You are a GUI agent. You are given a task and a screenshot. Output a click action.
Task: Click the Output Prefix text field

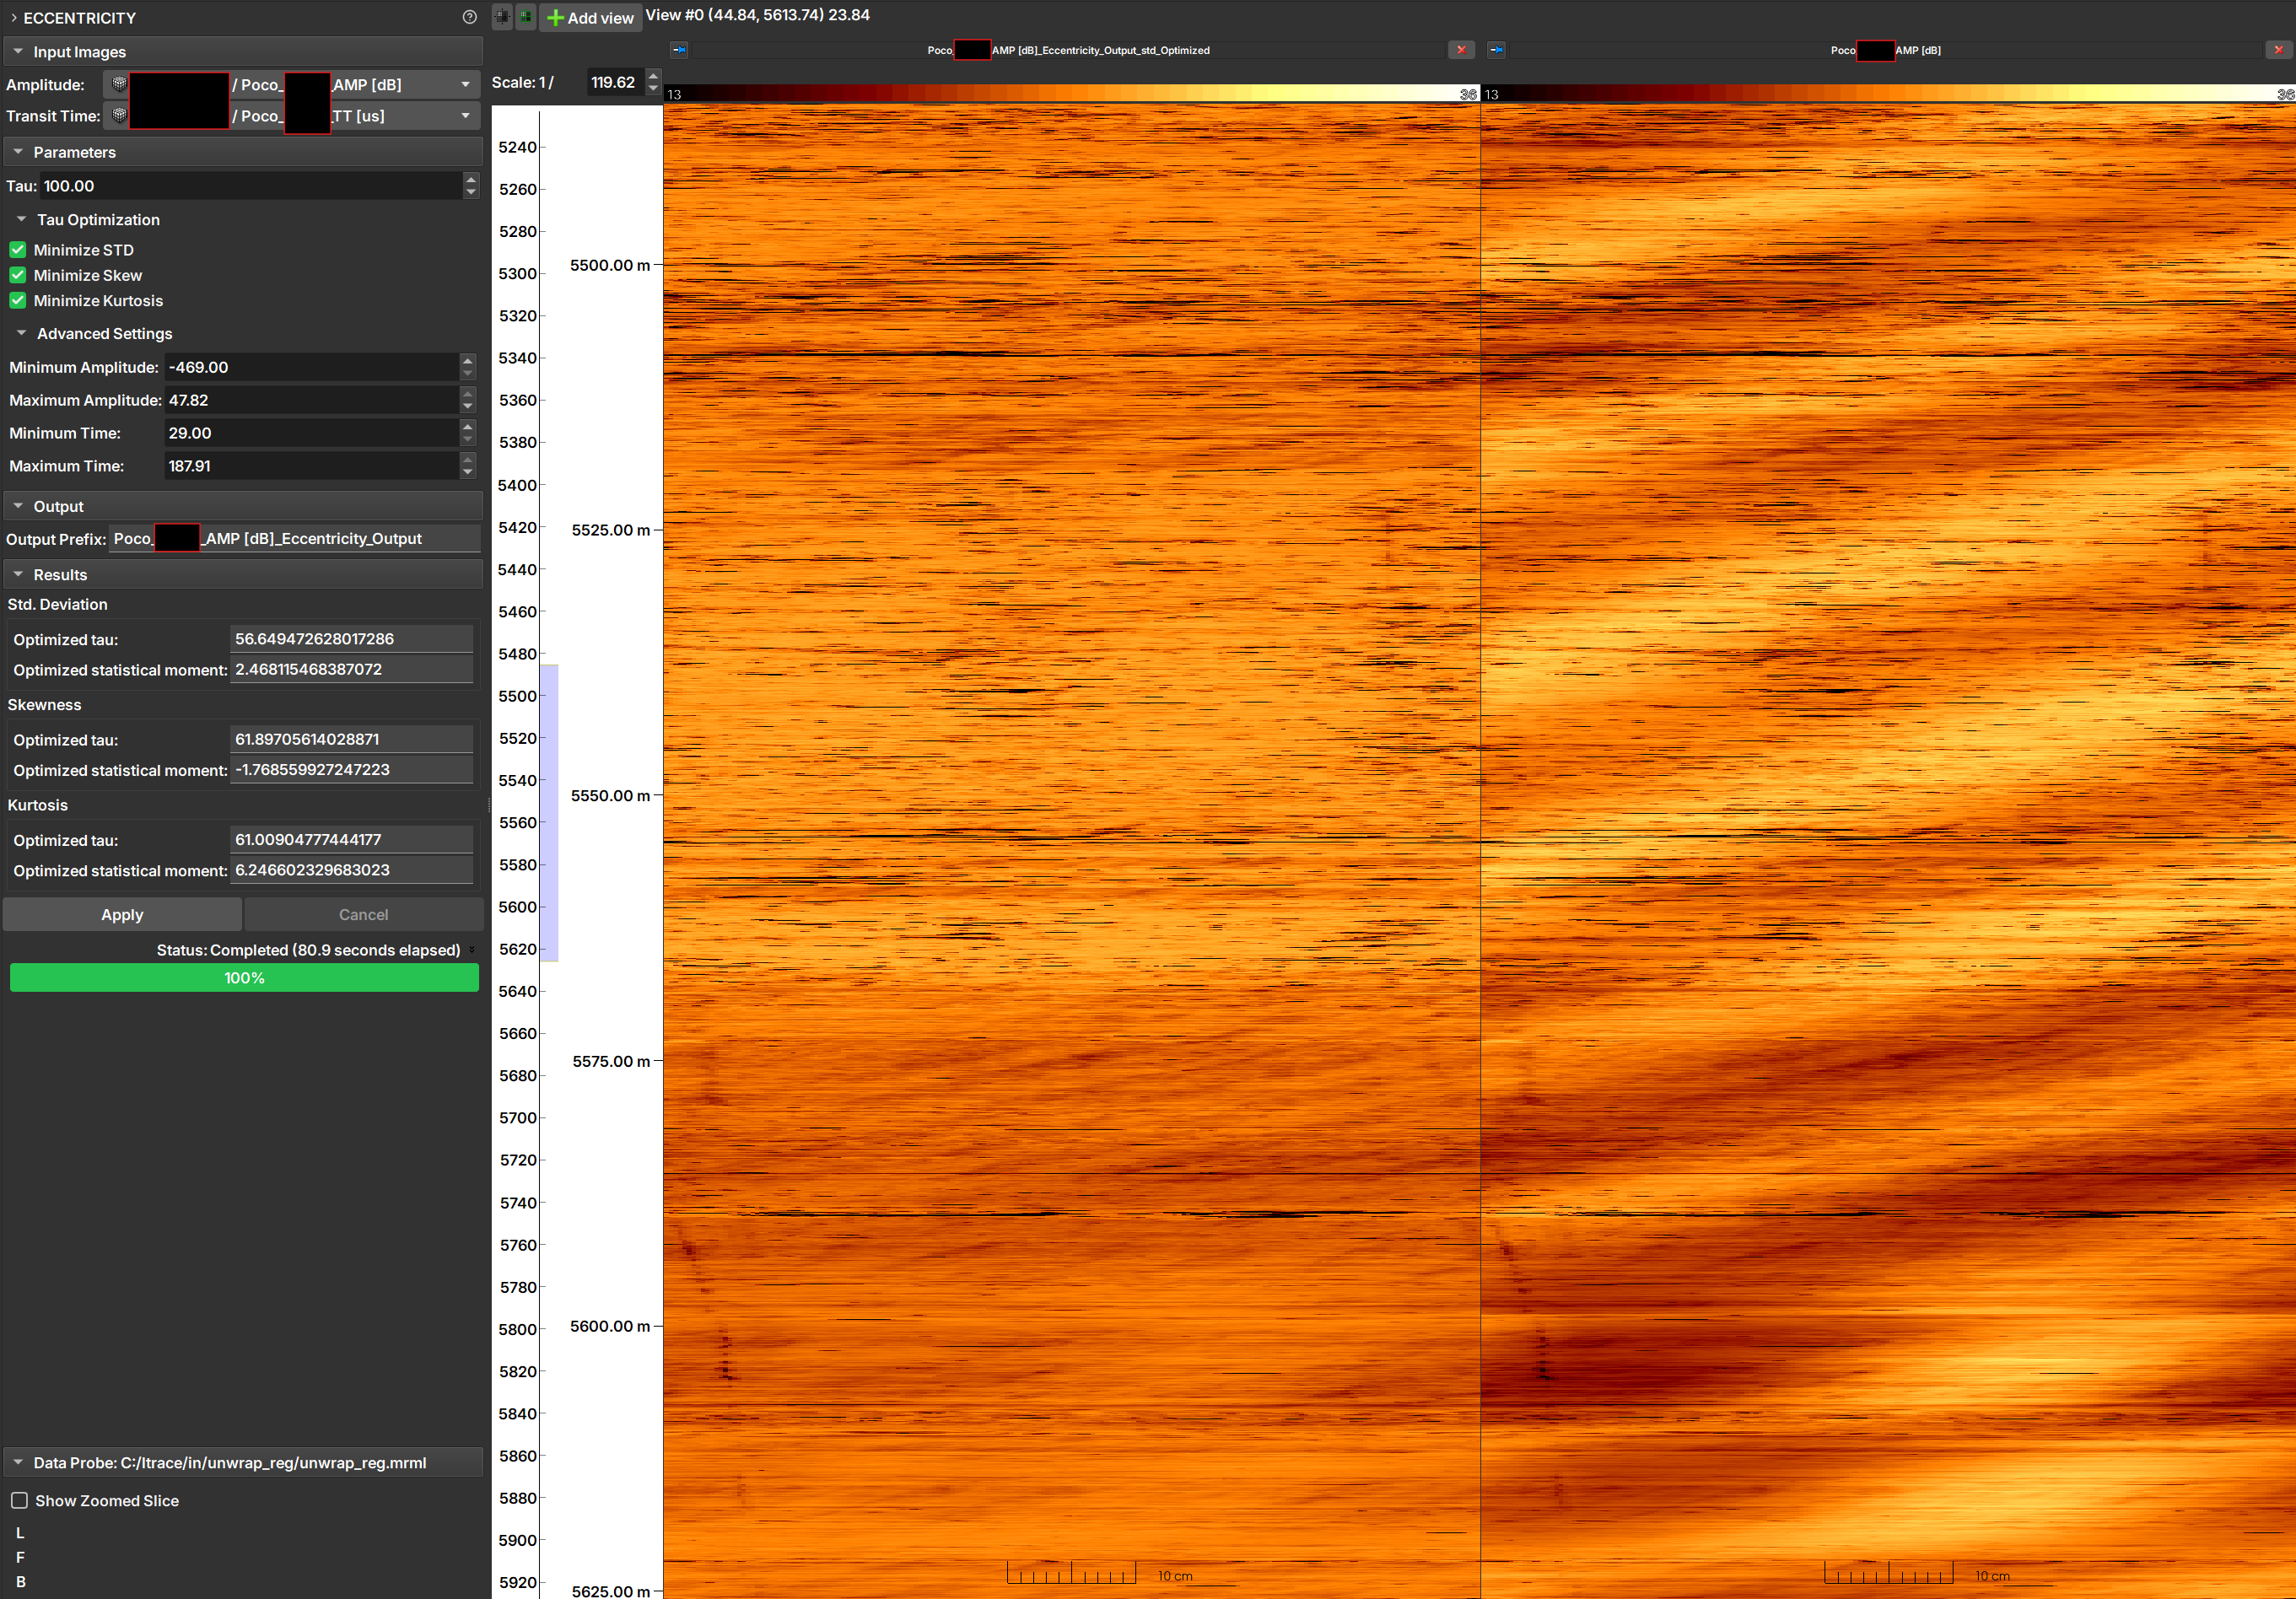[x=294, y=539]
